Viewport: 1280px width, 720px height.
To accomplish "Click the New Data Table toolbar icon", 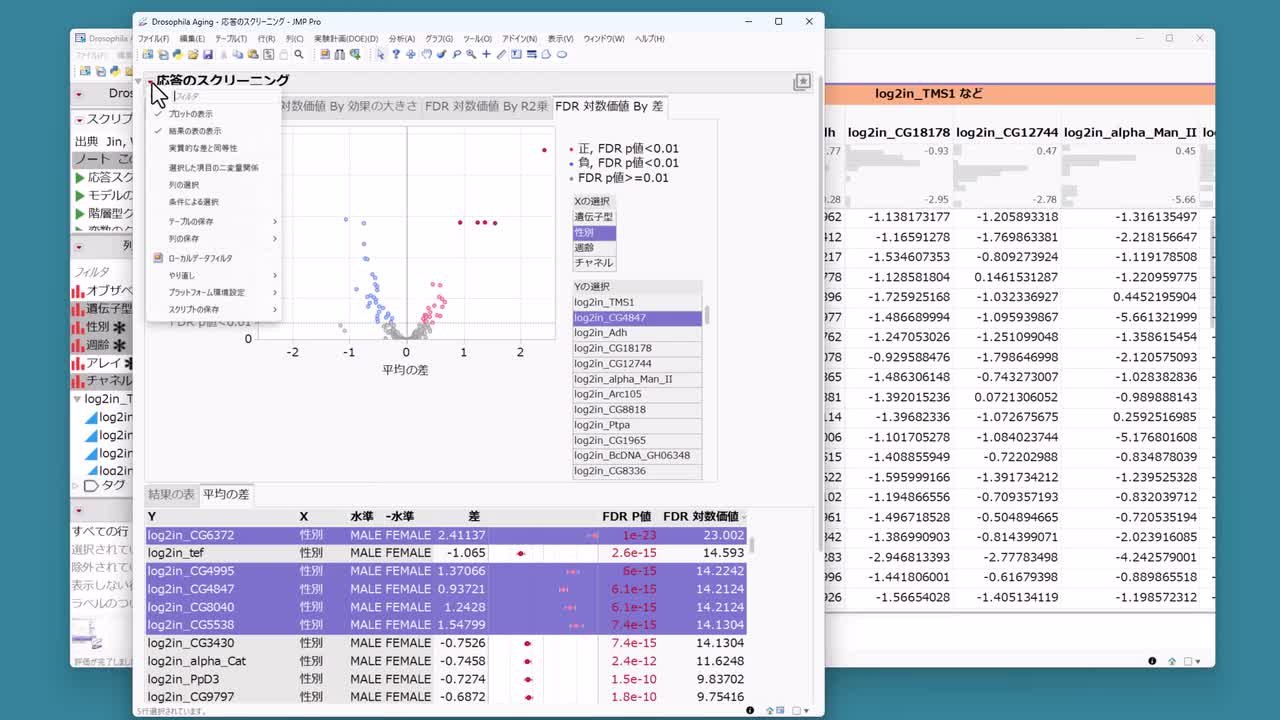I will point(146,54).
